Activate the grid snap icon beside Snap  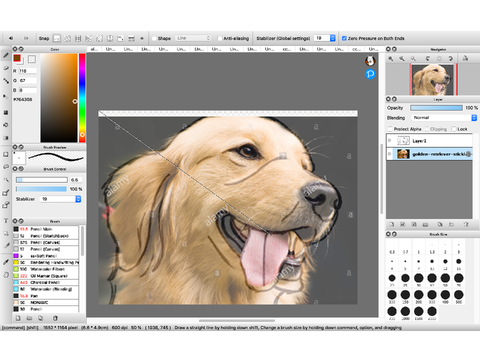(78, 38)
